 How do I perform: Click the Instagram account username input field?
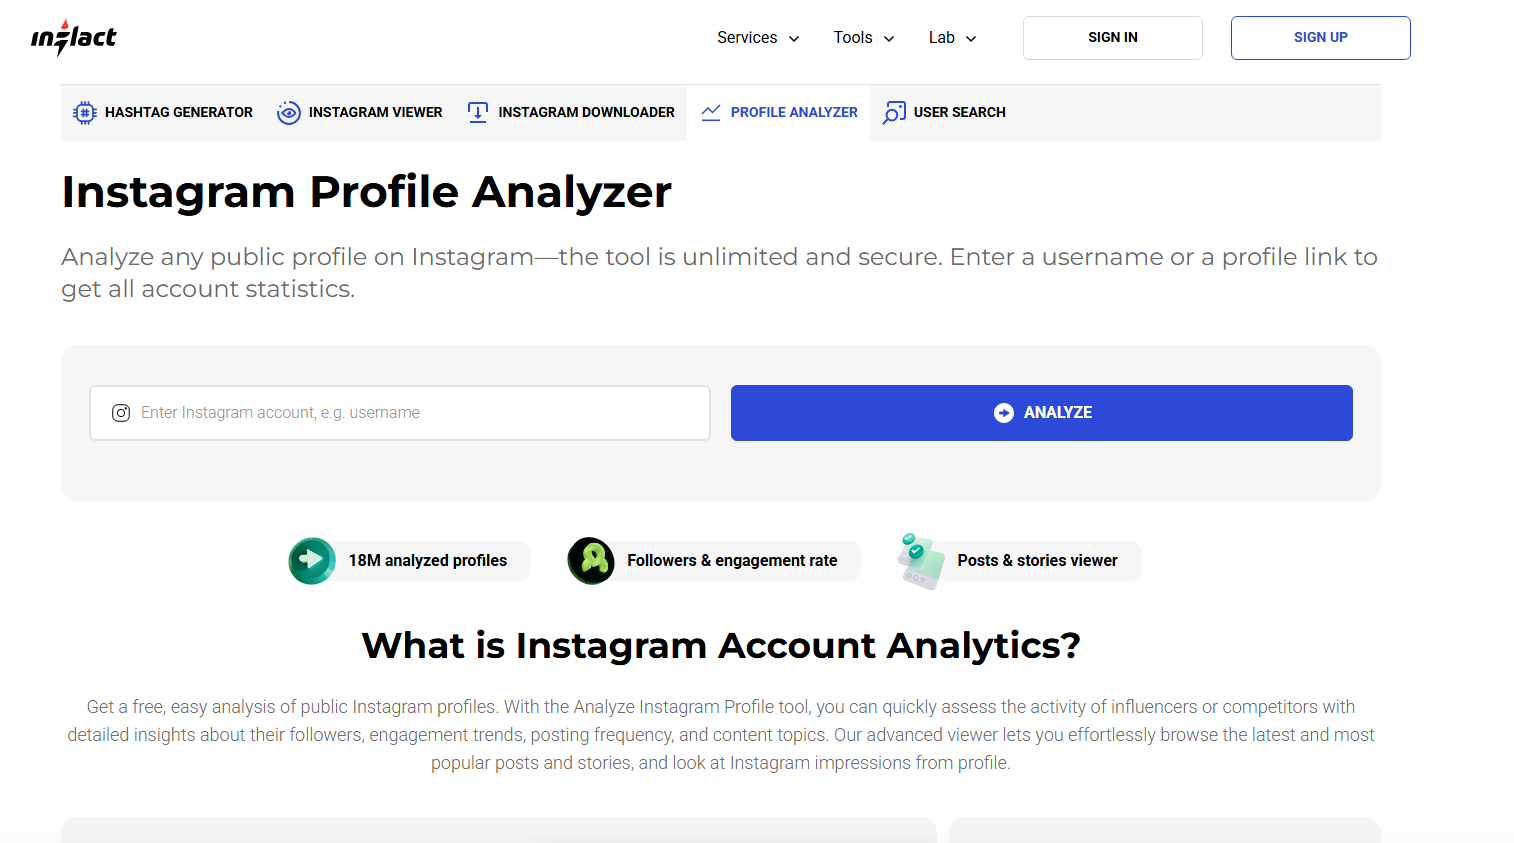(400, 412)
